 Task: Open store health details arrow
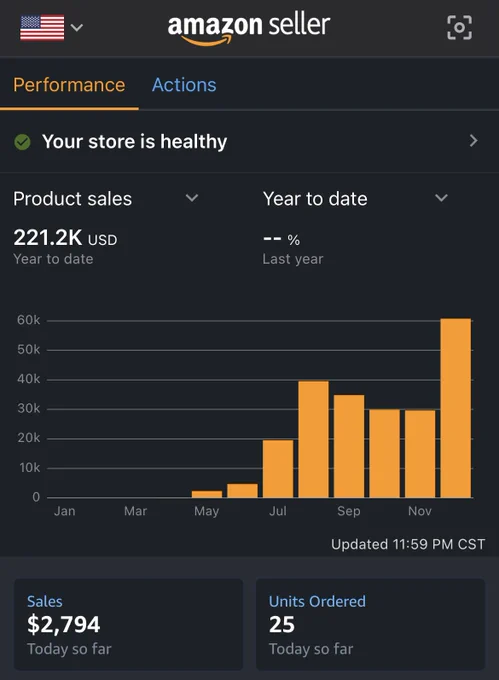coord(473,141)
